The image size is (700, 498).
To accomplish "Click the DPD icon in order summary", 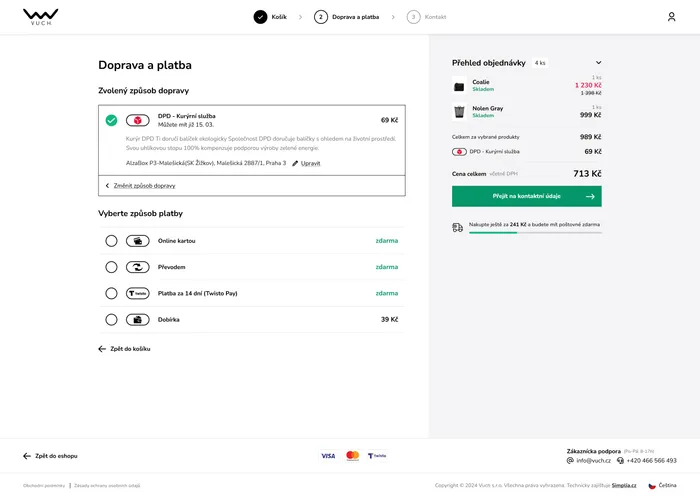I will 459,152.
